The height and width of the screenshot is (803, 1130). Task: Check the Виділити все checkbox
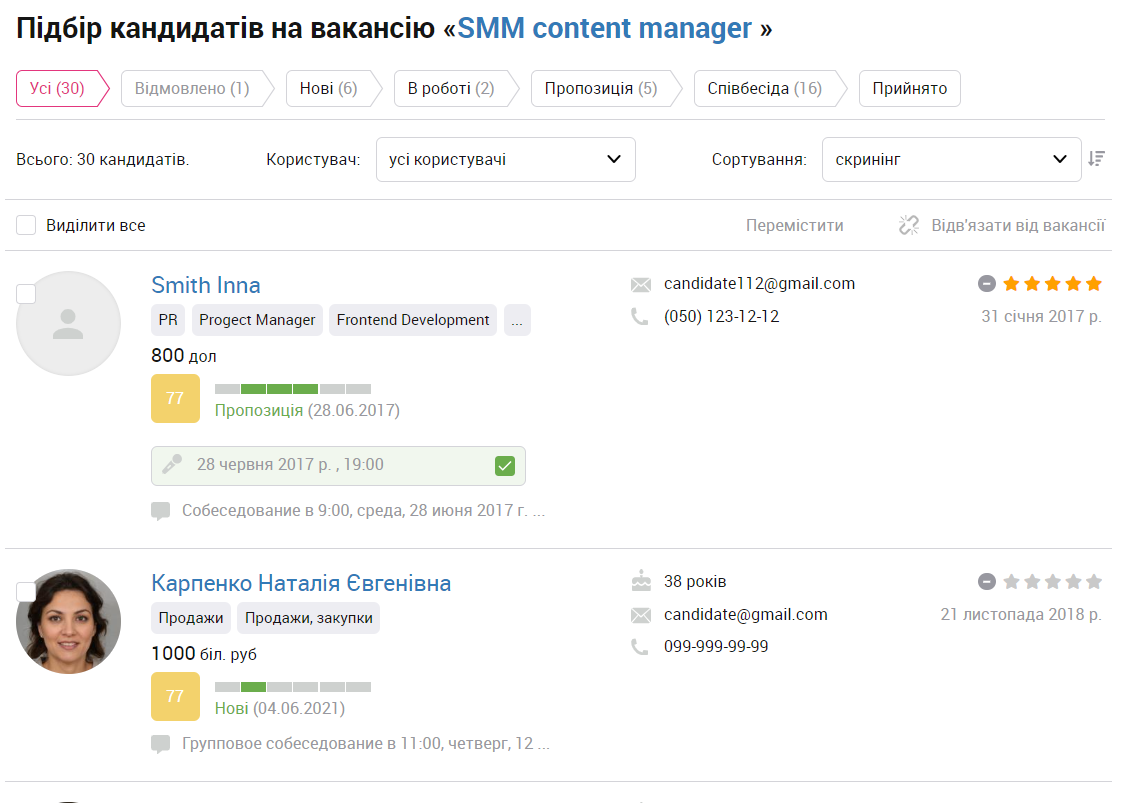pyautogui.click(x=26, y=225)
